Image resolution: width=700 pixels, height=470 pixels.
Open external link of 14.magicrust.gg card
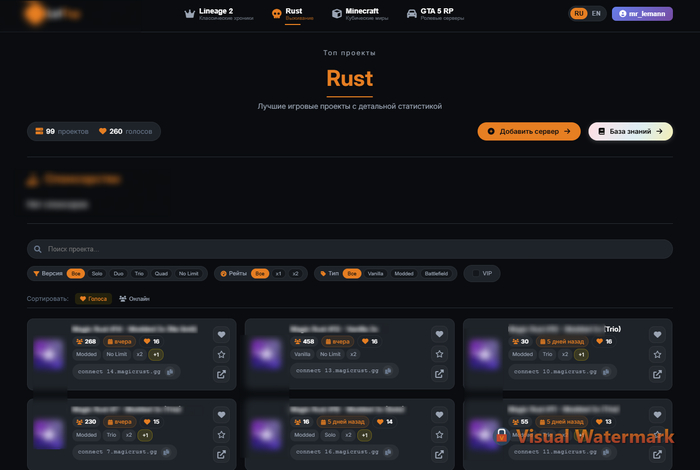[221, 374]
